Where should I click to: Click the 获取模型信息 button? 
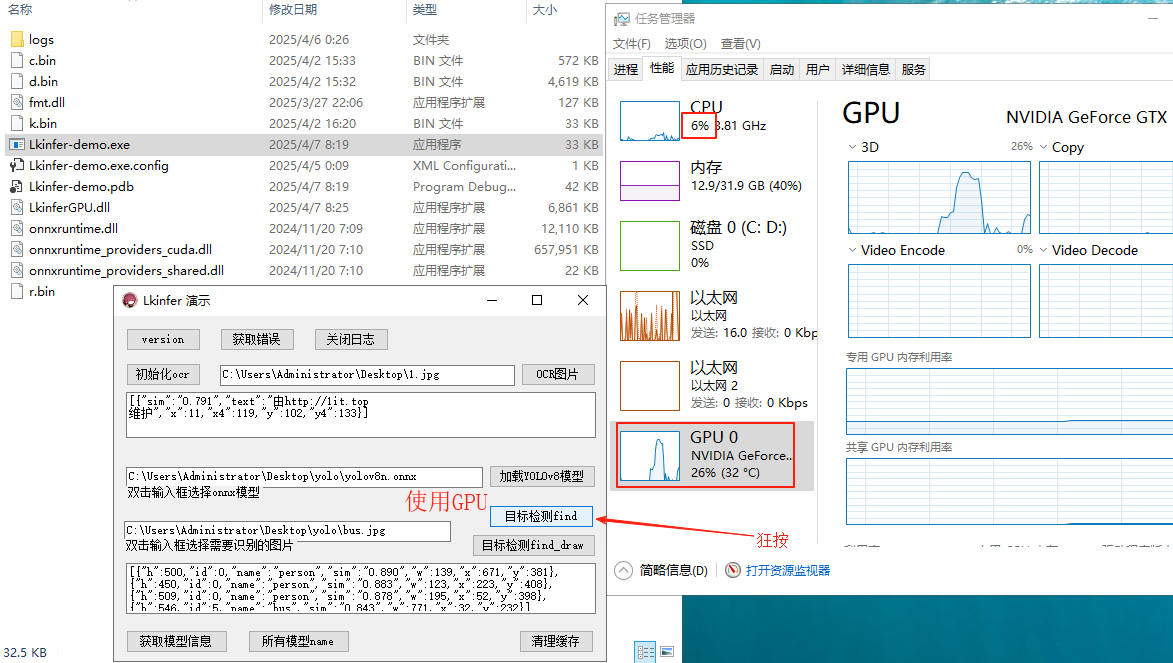click(x=176, y=641)
